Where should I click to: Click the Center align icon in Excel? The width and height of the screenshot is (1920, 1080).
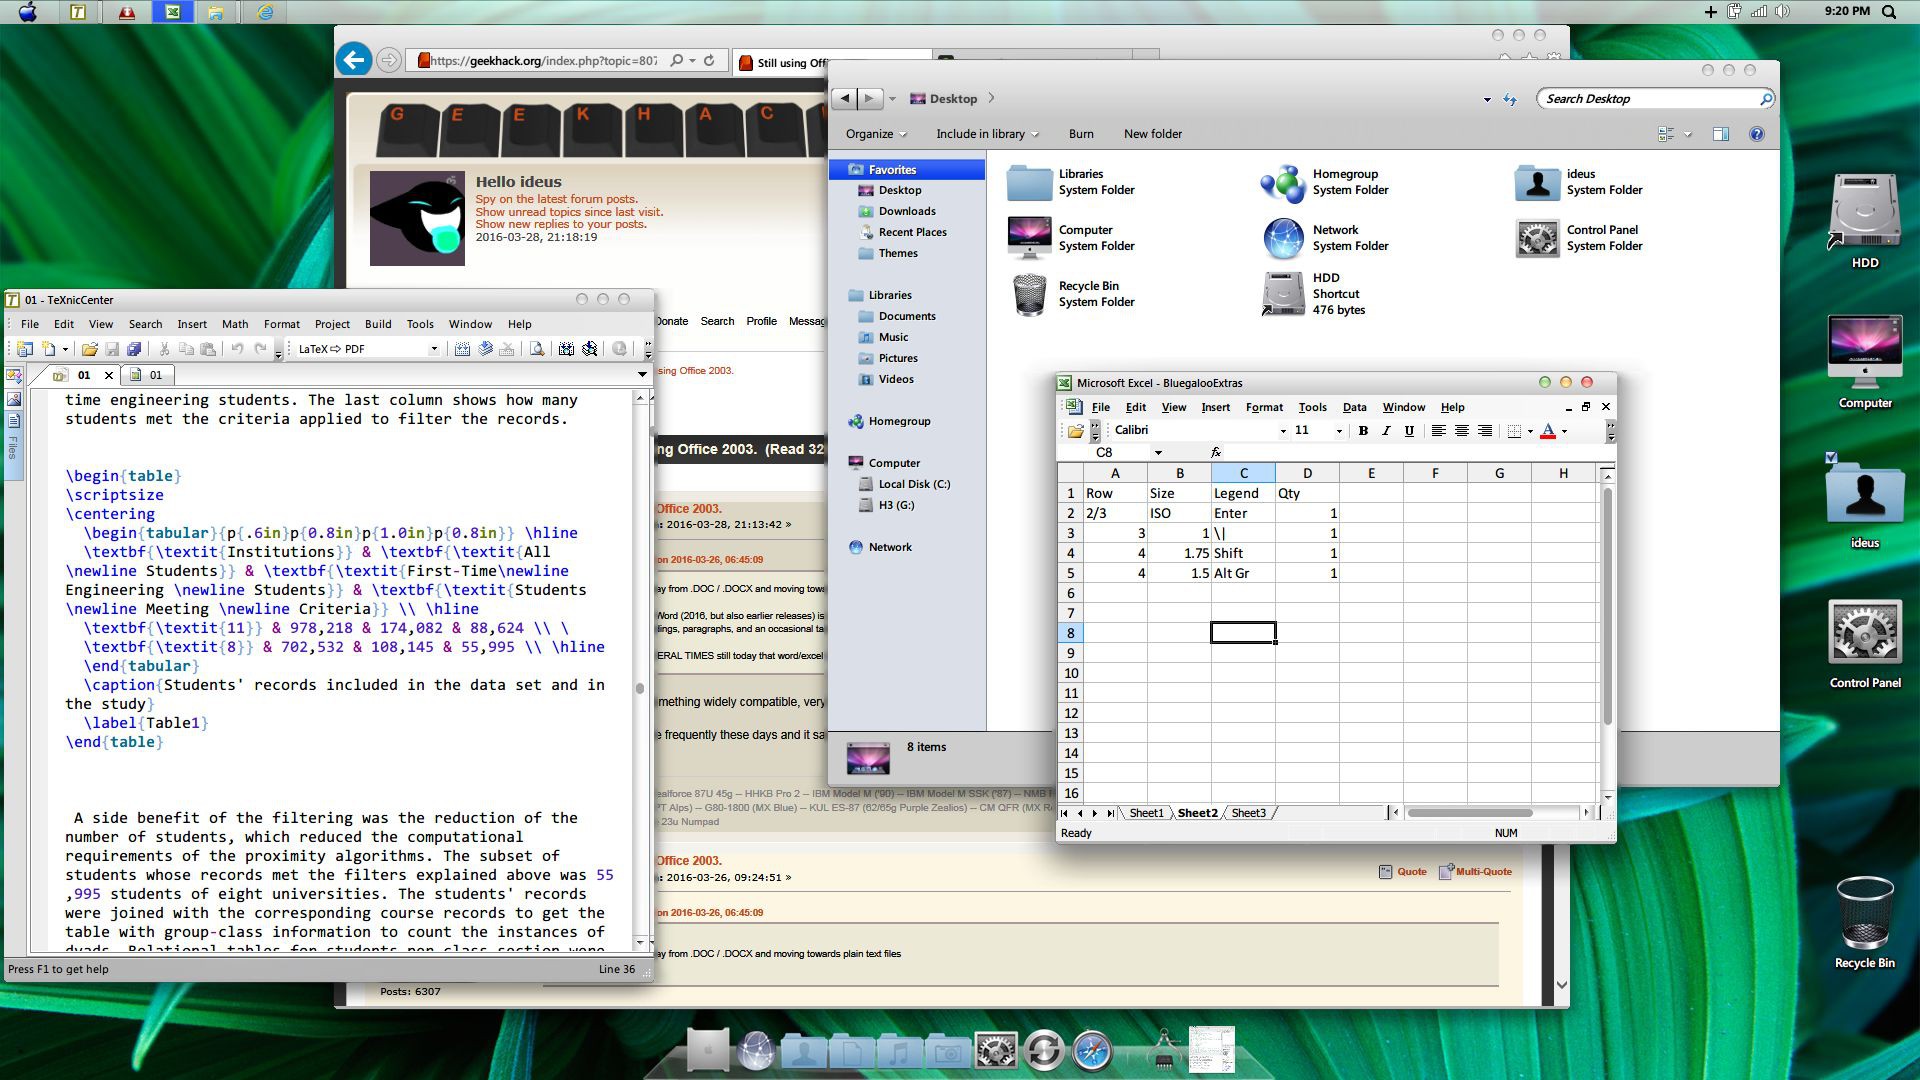pos(1462,431)
